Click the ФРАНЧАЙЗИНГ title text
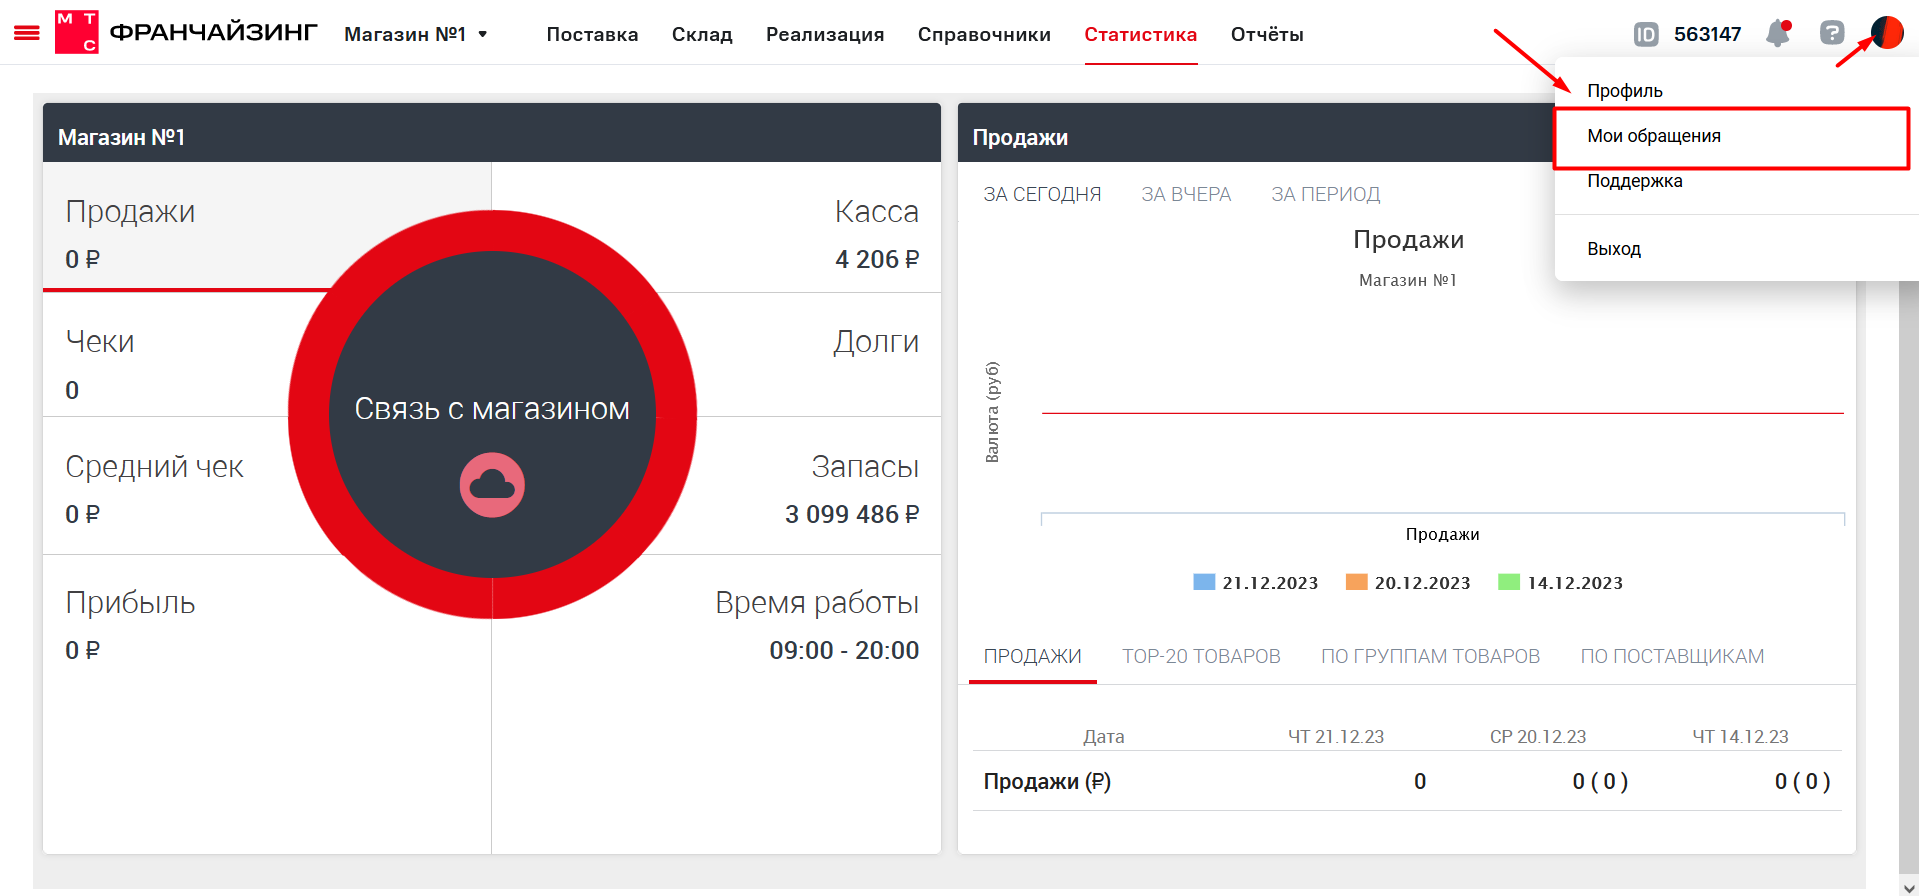Viewport: 1919px width, 896px height. (213, 32)
